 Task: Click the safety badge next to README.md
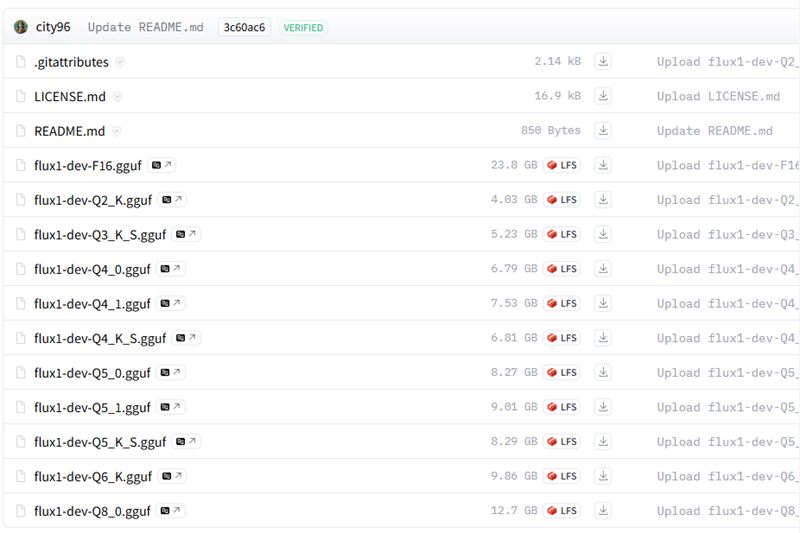tap(116, 131)
